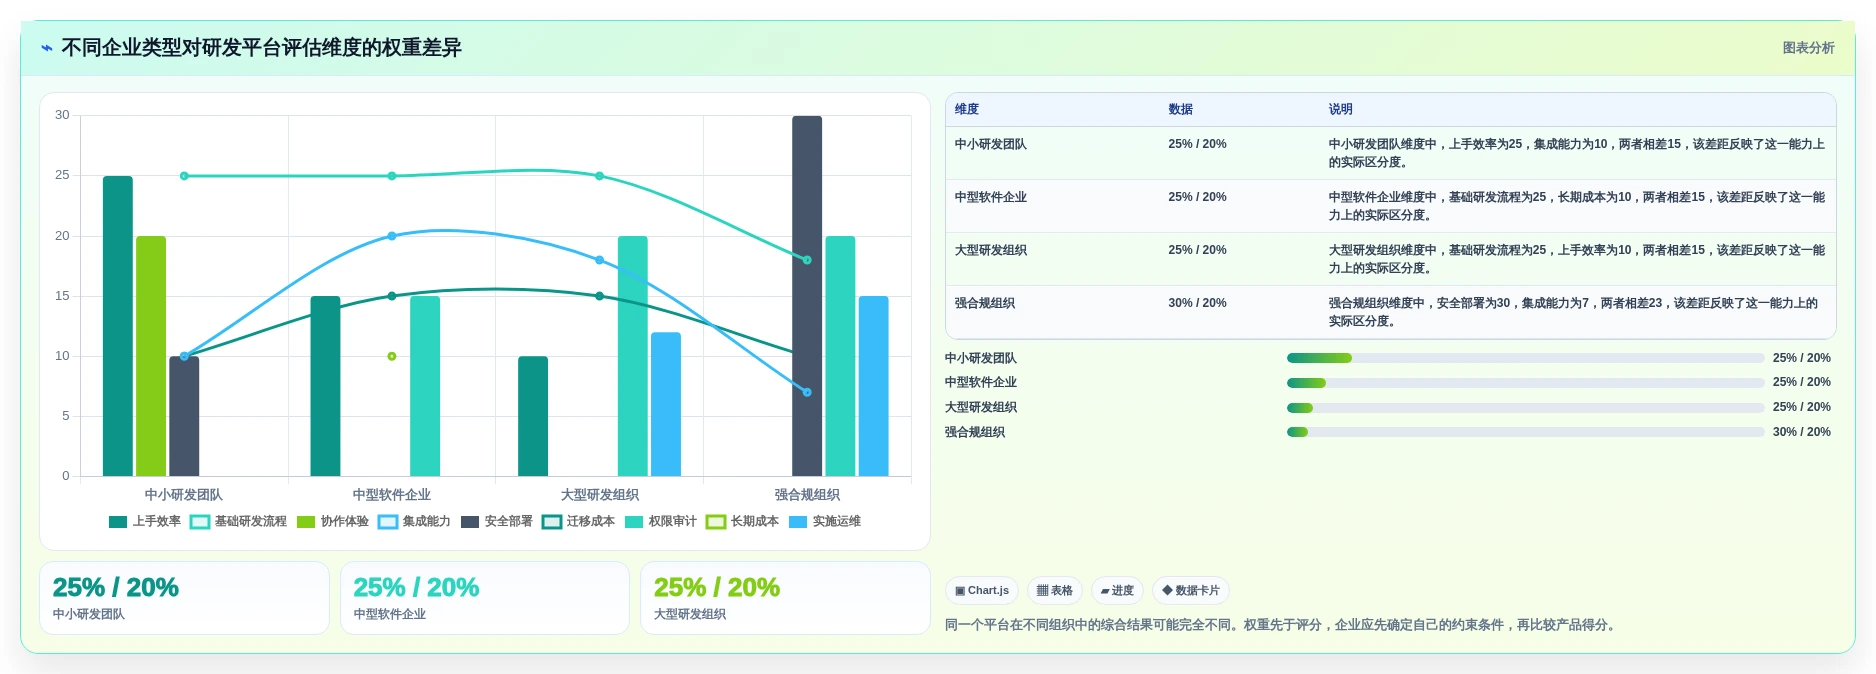Click the teal bar at 25 in 中小研发团队
This screenshot has width=1876, height=674.
(x=118, y=326)
